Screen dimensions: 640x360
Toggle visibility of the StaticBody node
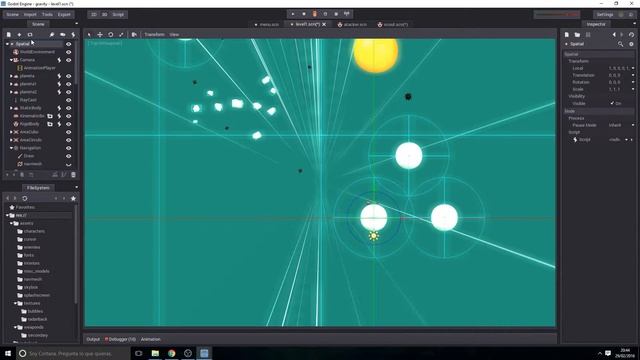click(x=69, y=108)
